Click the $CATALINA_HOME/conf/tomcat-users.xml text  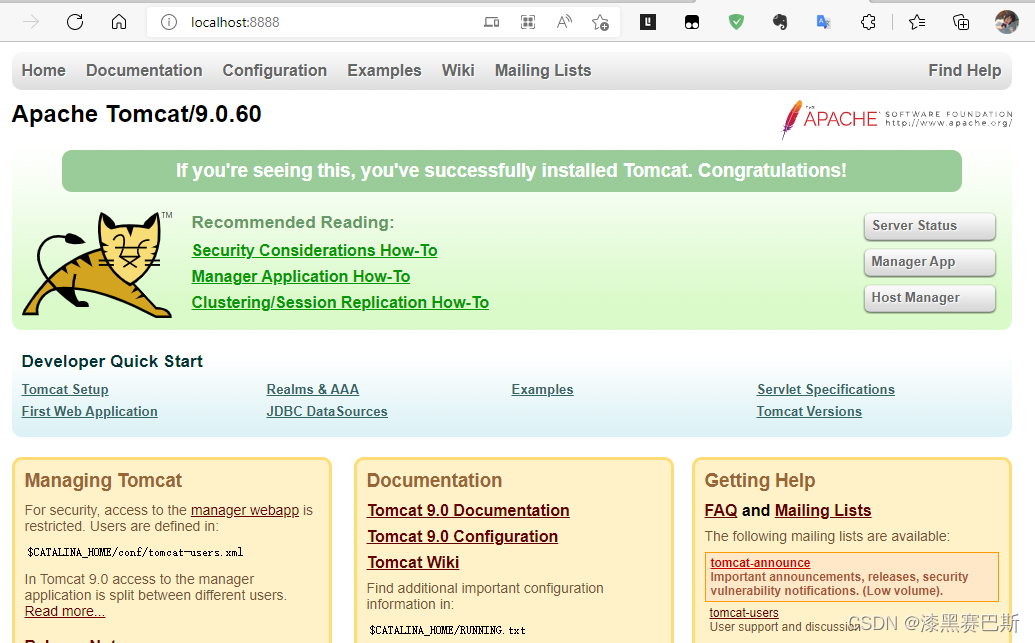135,553
